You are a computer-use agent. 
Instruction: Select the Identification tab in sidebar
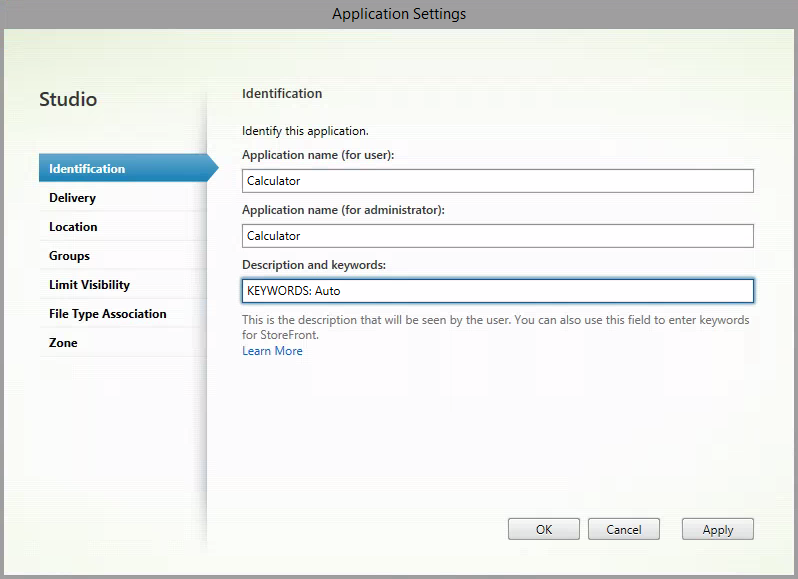tap(88, 169)
